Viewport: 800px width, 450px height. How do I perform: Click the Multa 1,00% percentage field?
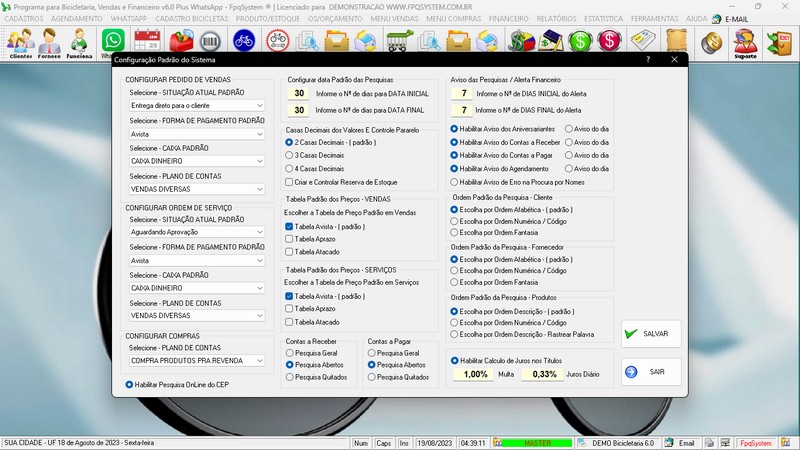tap(474, 374)
